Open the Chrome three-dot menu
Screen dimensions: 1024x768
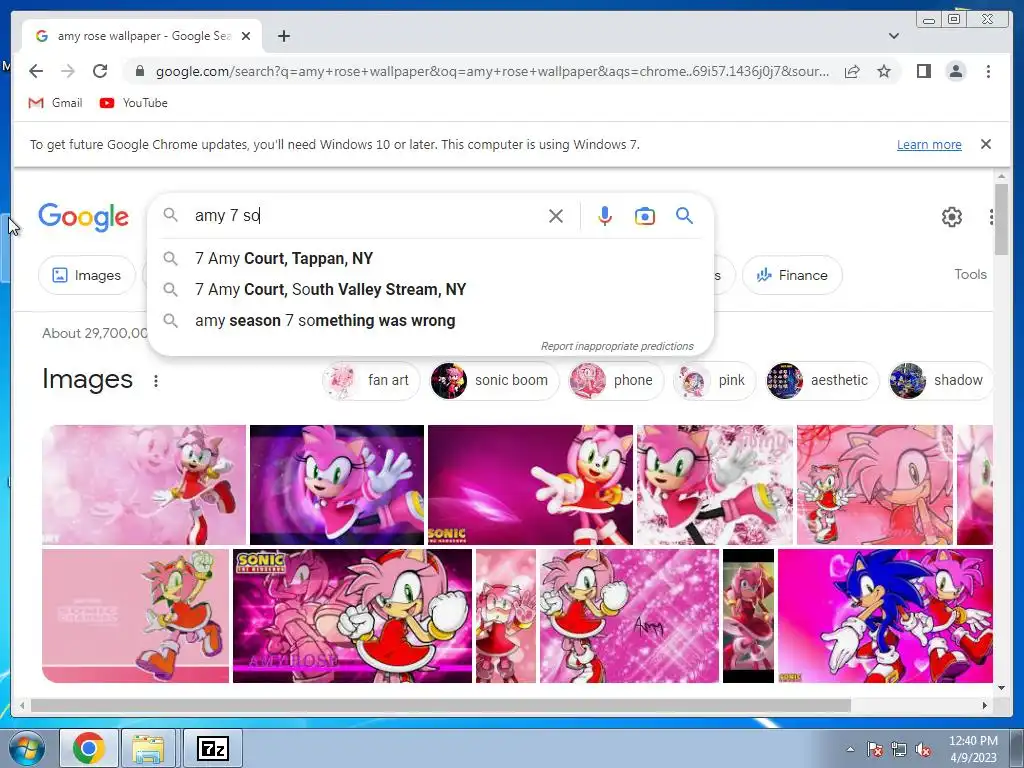point(988,71)
